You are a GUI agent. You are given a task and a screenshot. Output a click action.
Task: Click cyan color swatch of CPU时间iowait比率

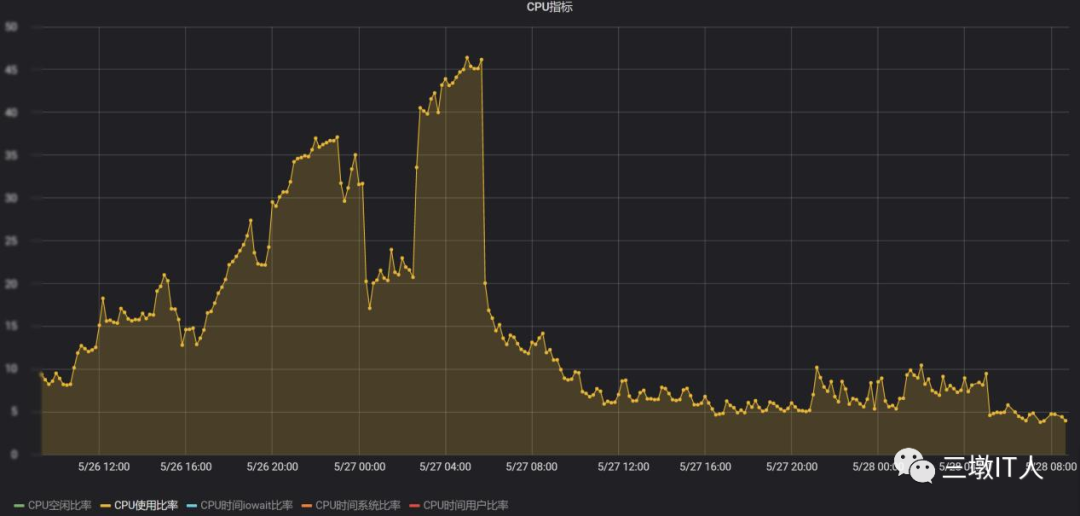[x=191, y=506]
